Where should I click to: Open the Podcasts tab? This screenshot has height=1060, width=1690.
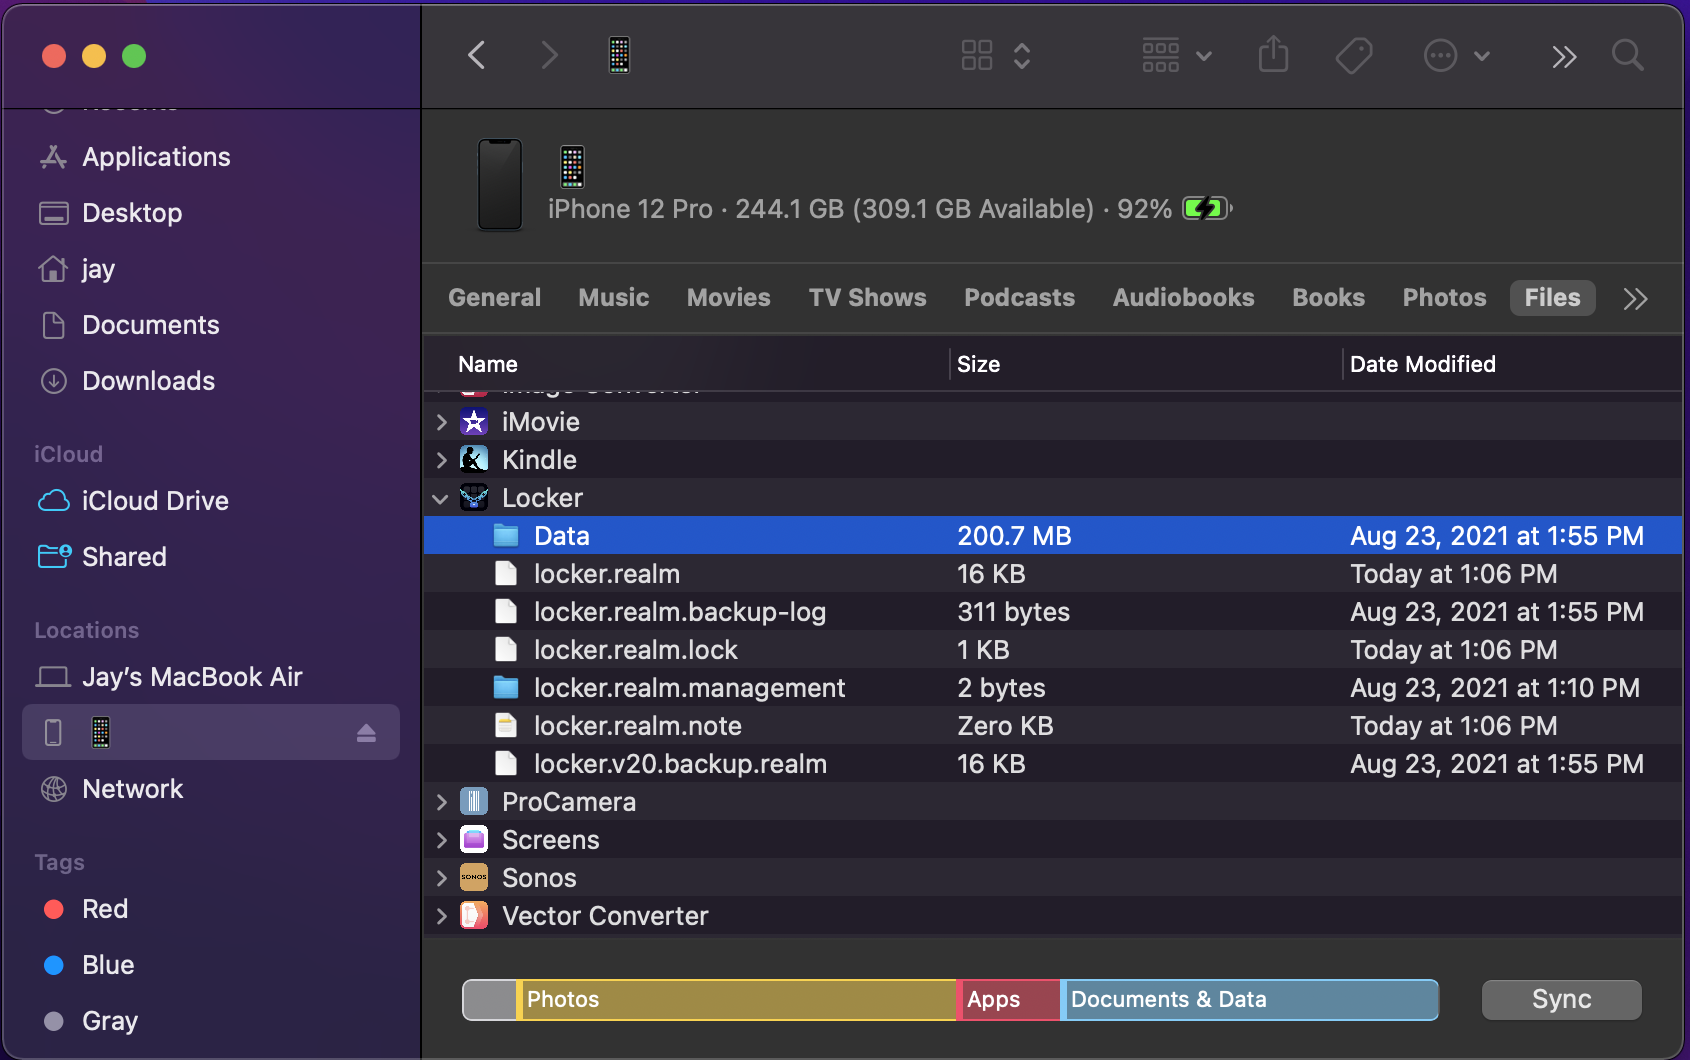coord(1019,298)
